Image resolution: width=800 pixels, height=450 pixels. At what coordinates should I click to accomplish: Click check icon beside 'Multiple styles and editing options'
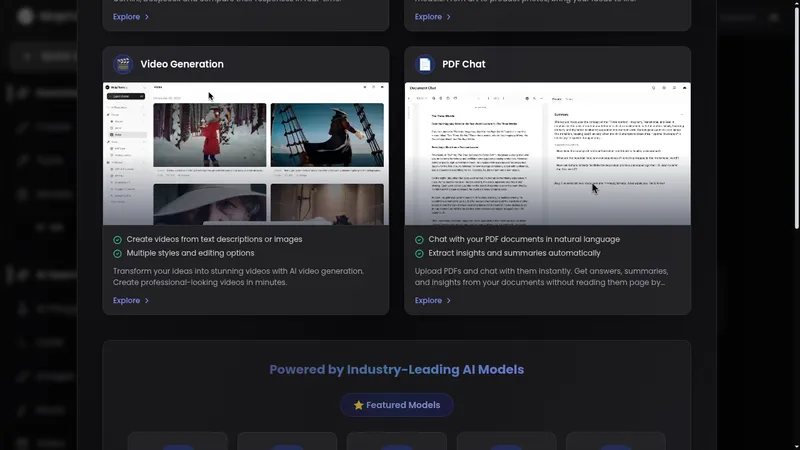[x=117, y=254]
